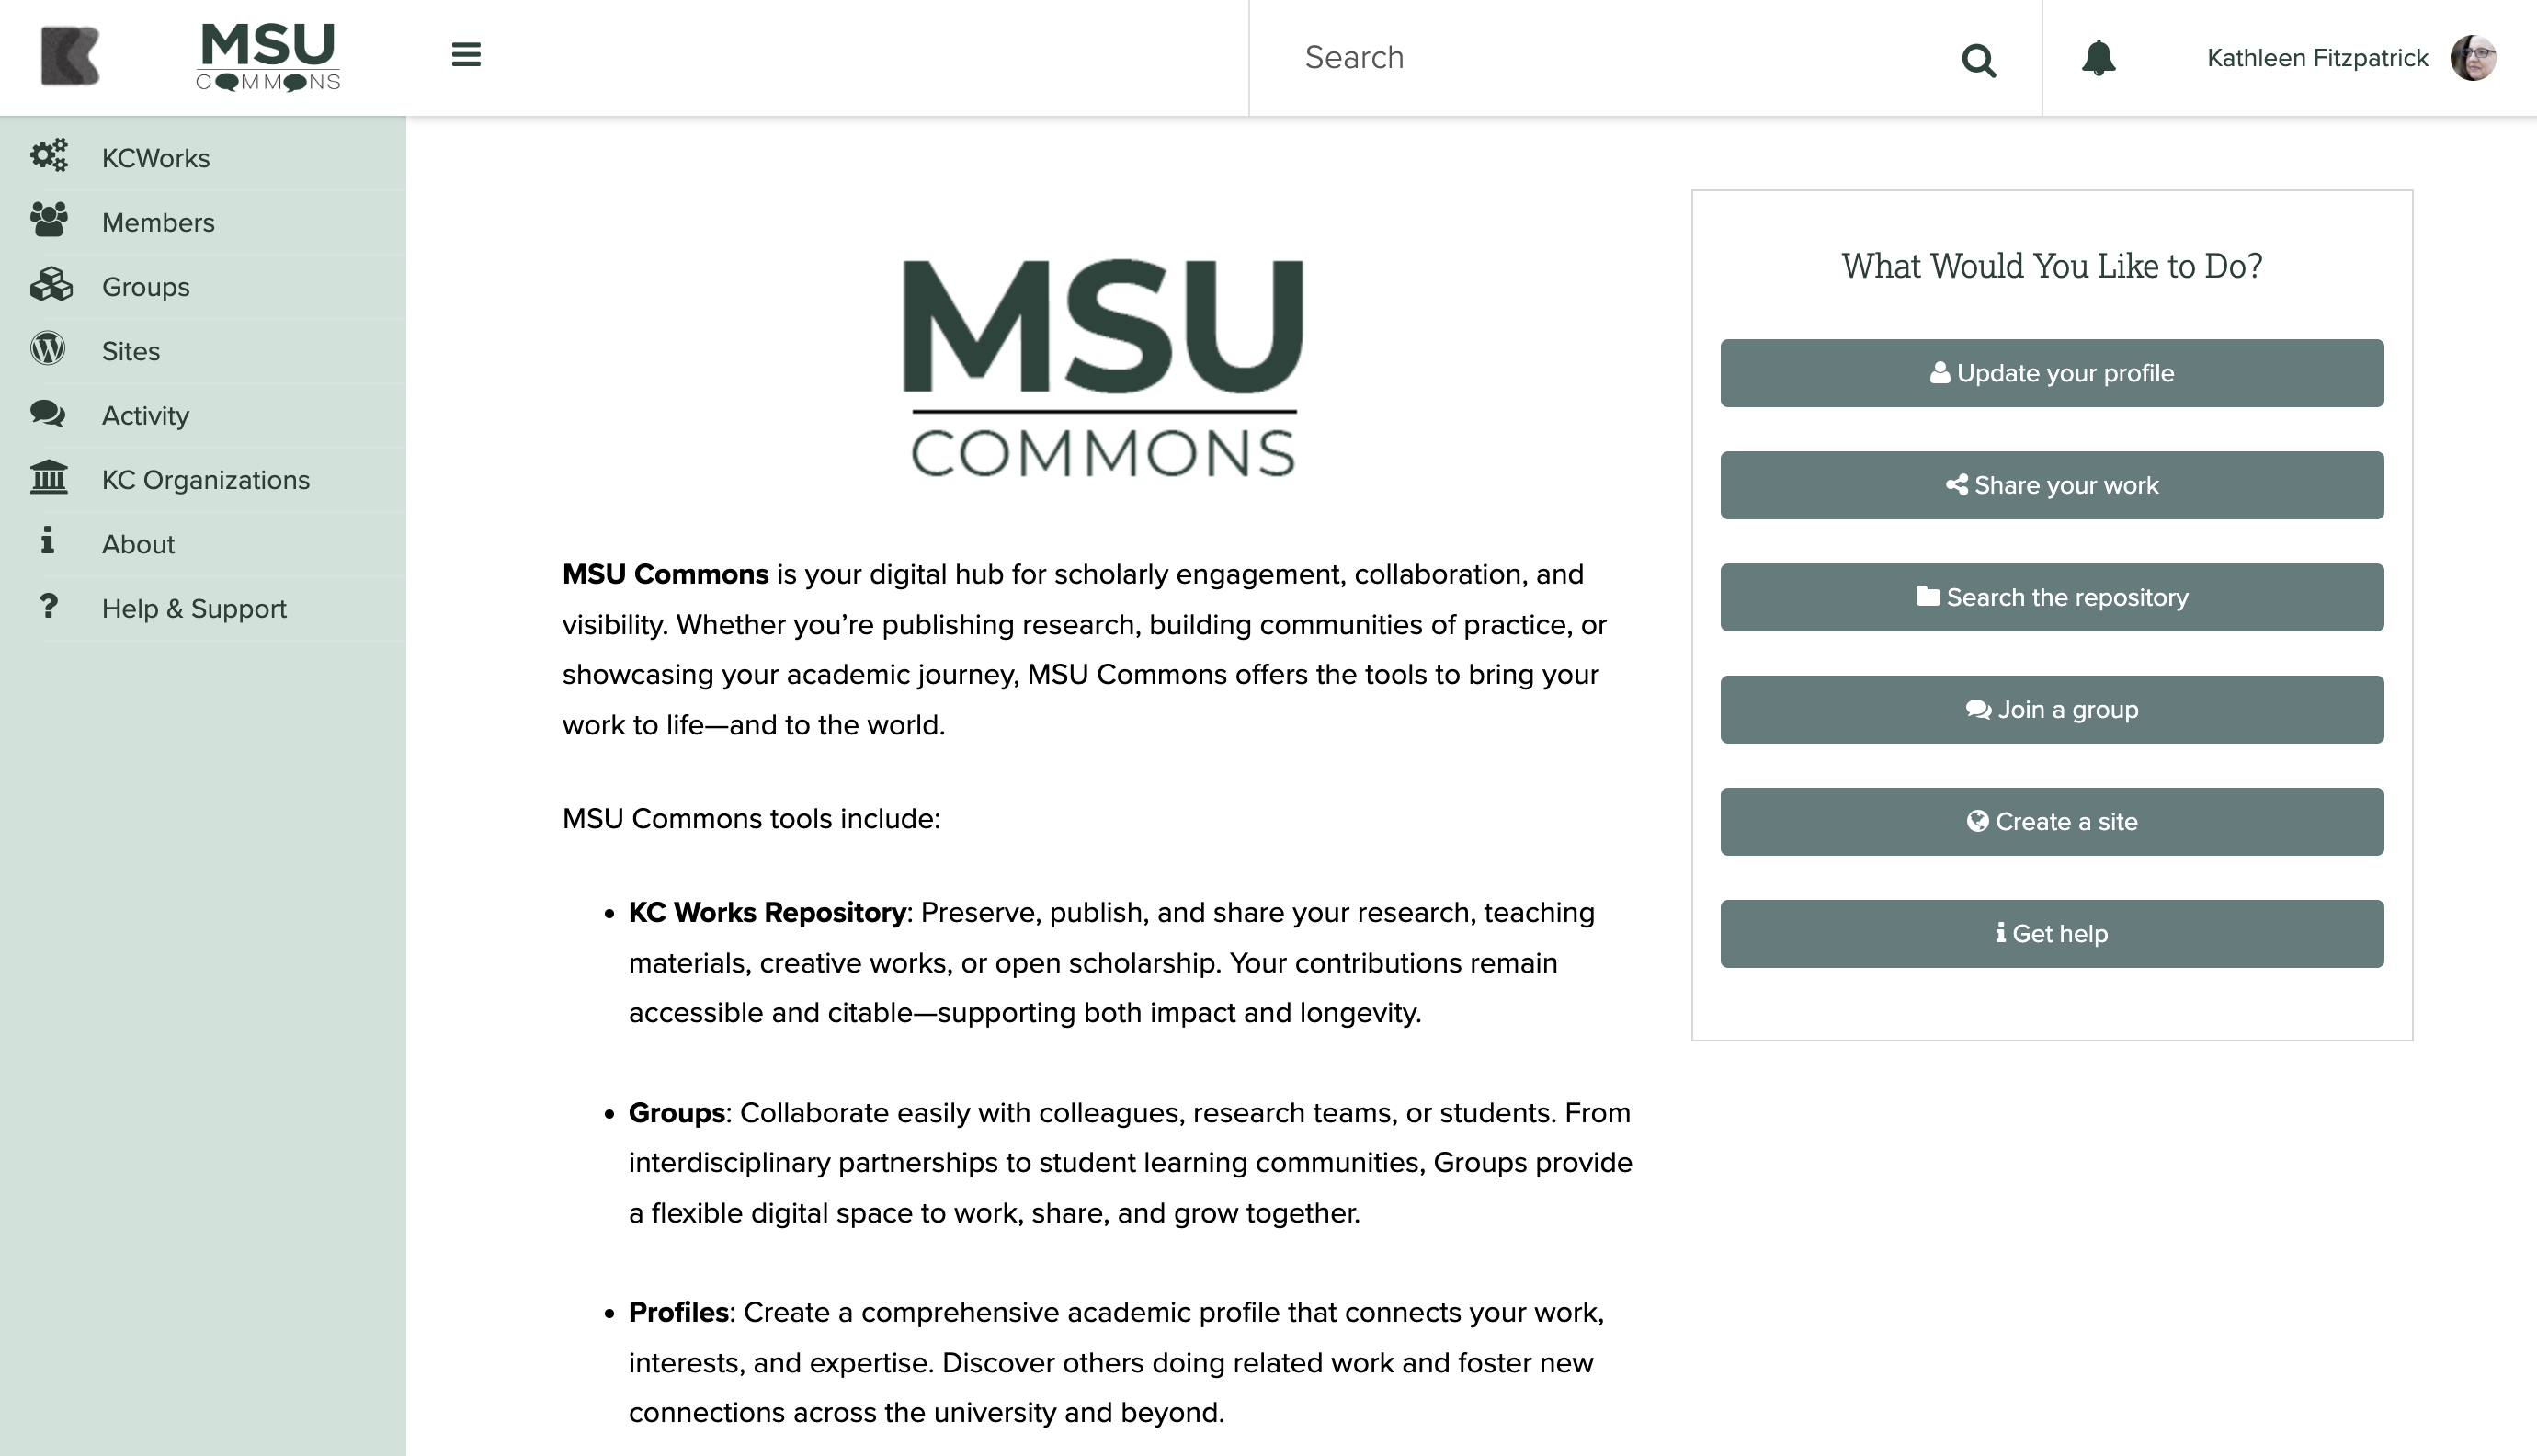Click the Update your profile button
Viewport: 2537px width, 1456px height.
click(x=2052, y=373)
